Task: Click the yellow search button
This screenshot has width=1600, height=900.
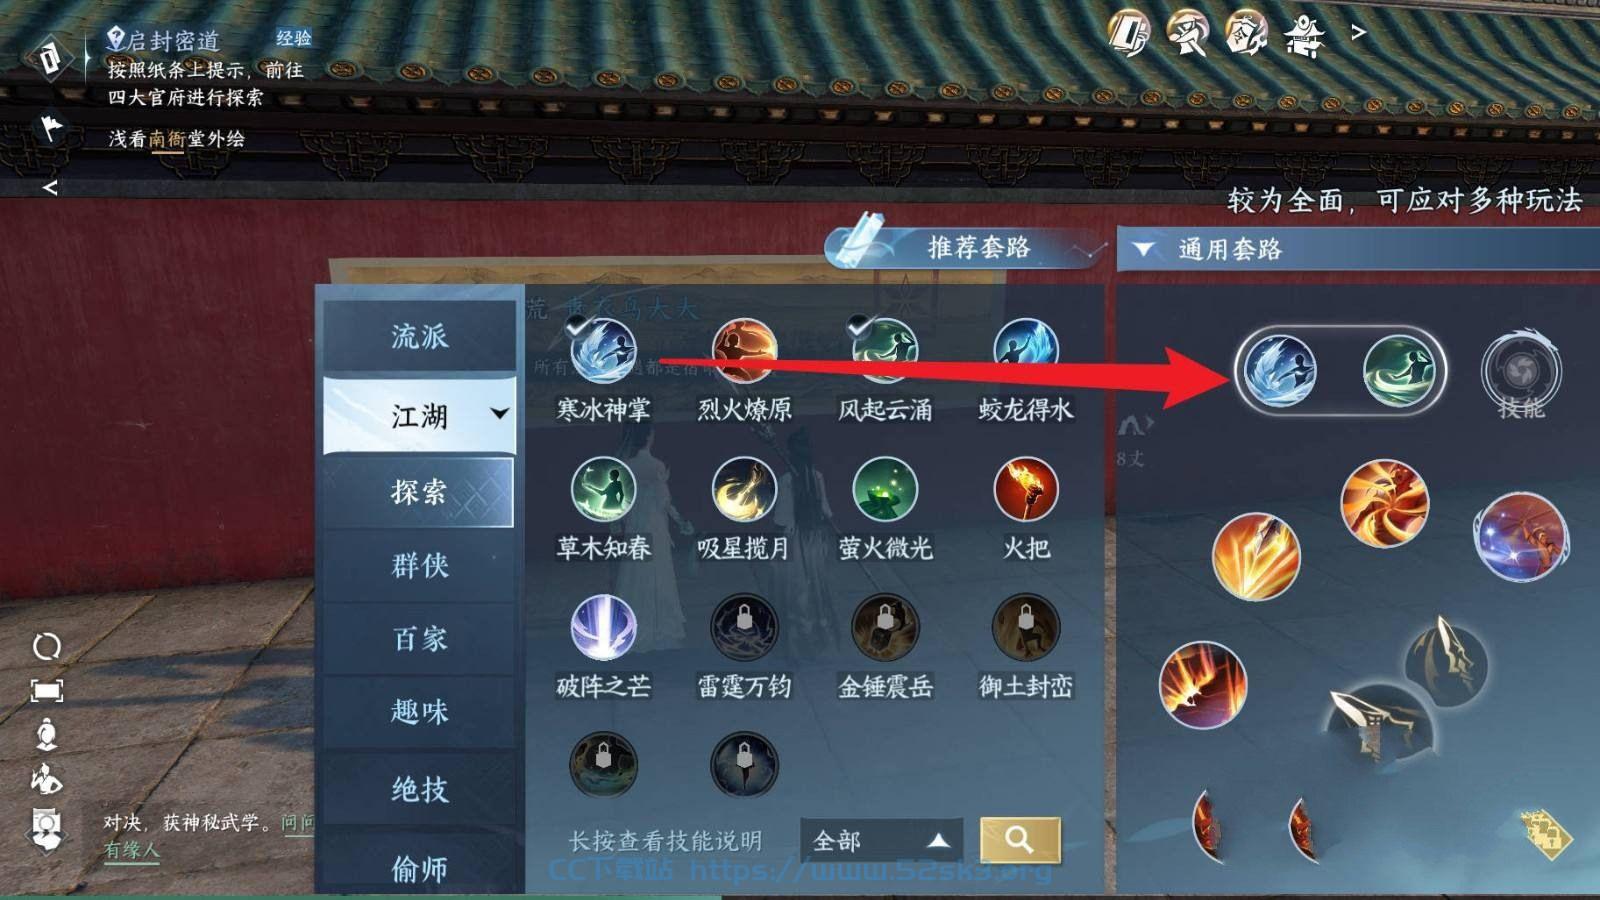Action: [1019, 839]
